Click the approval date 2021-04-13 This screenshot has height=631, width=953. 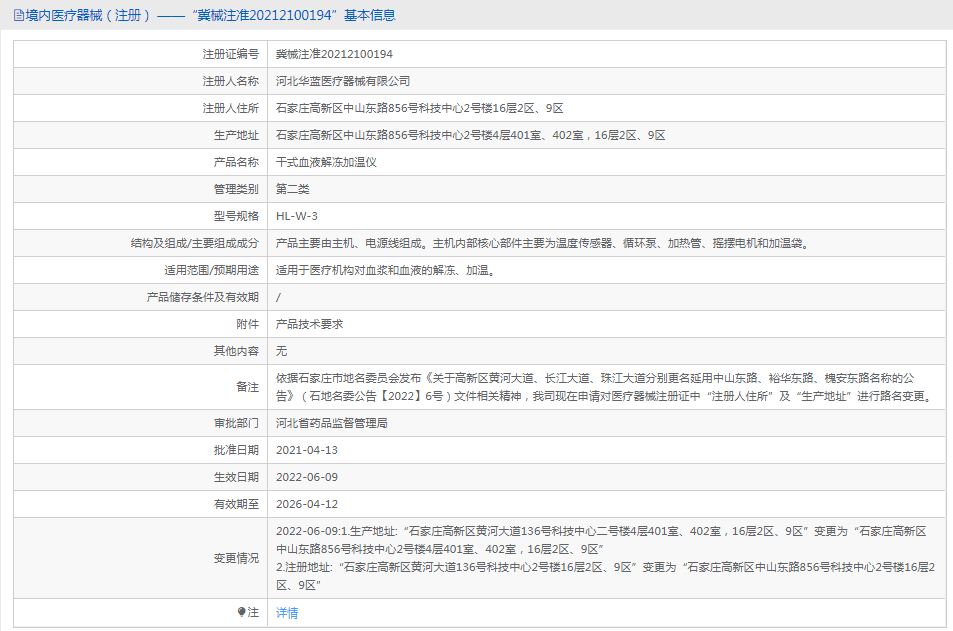307,450
